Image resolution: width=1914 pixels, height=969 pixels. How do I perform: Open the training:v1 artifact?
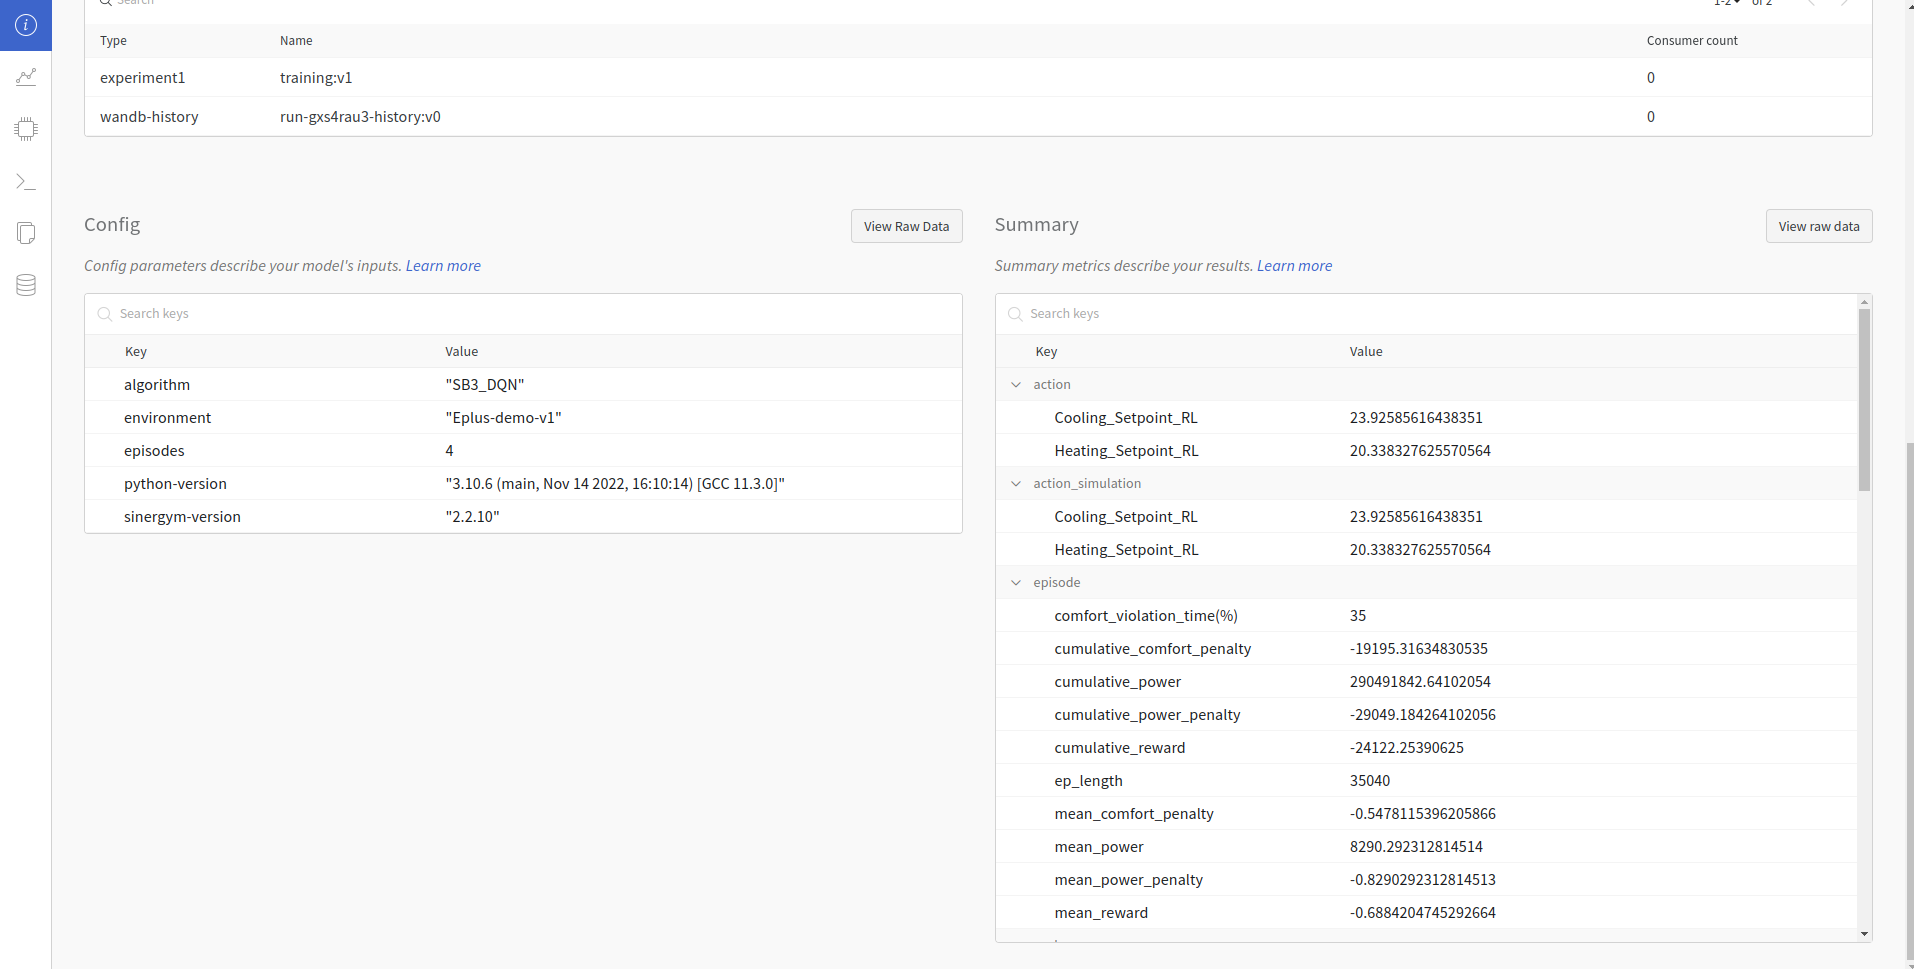pos(316,78)
